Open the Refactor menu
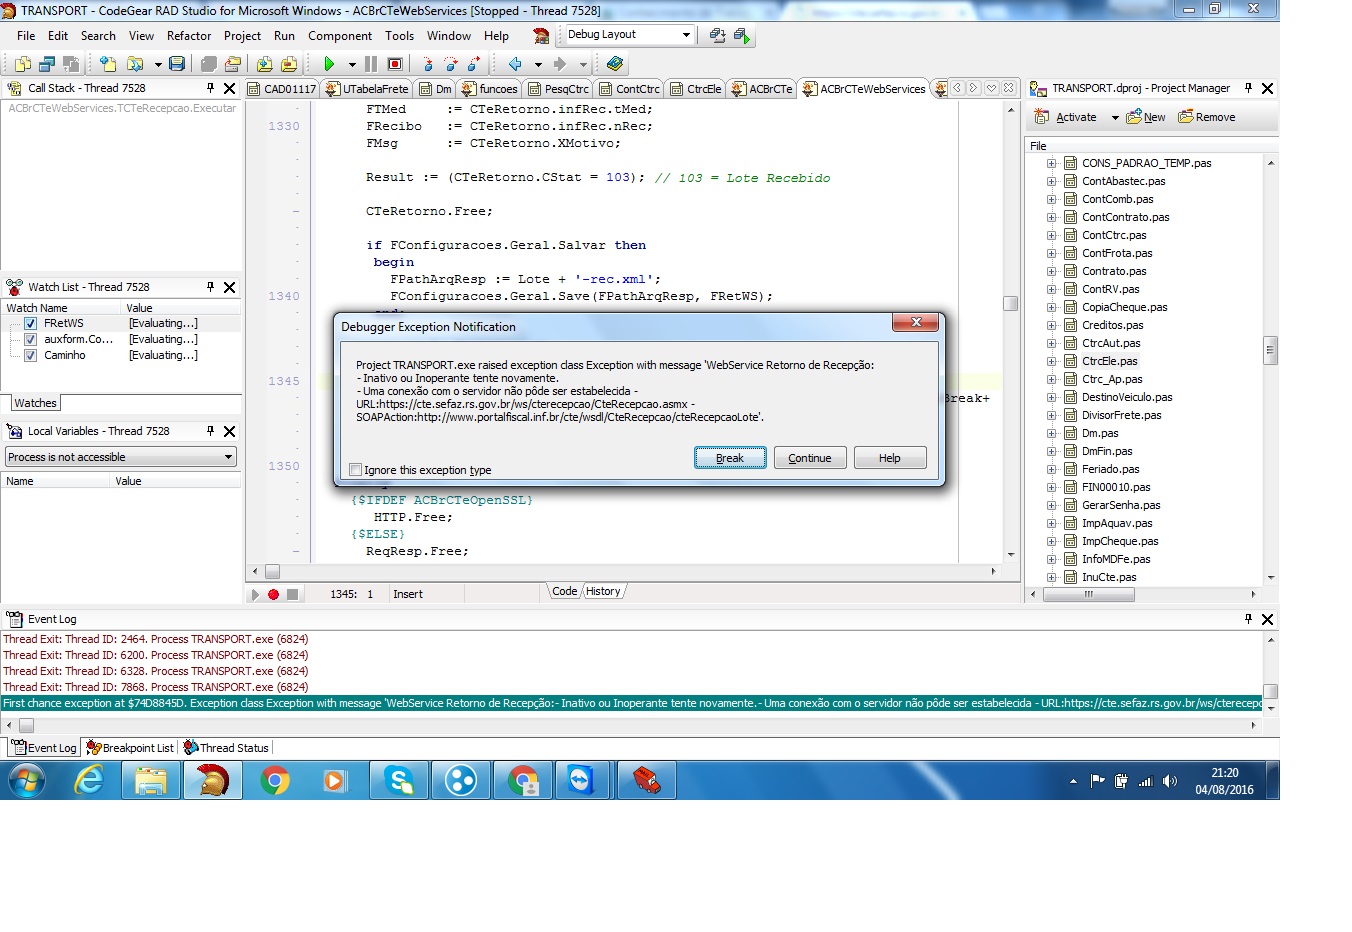Viewport: 1352px width, 932px height. (x=189, y=36)
